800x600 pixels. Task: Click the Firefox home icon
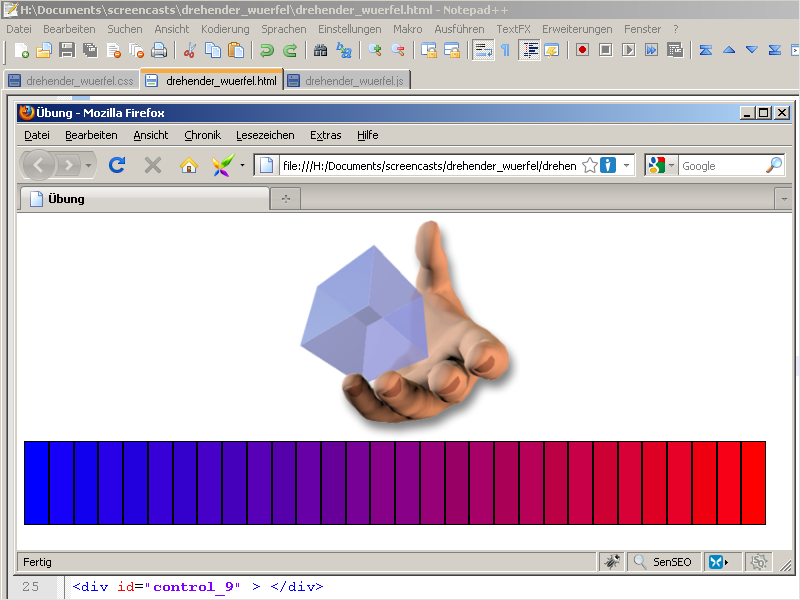[x=188, y=165]
